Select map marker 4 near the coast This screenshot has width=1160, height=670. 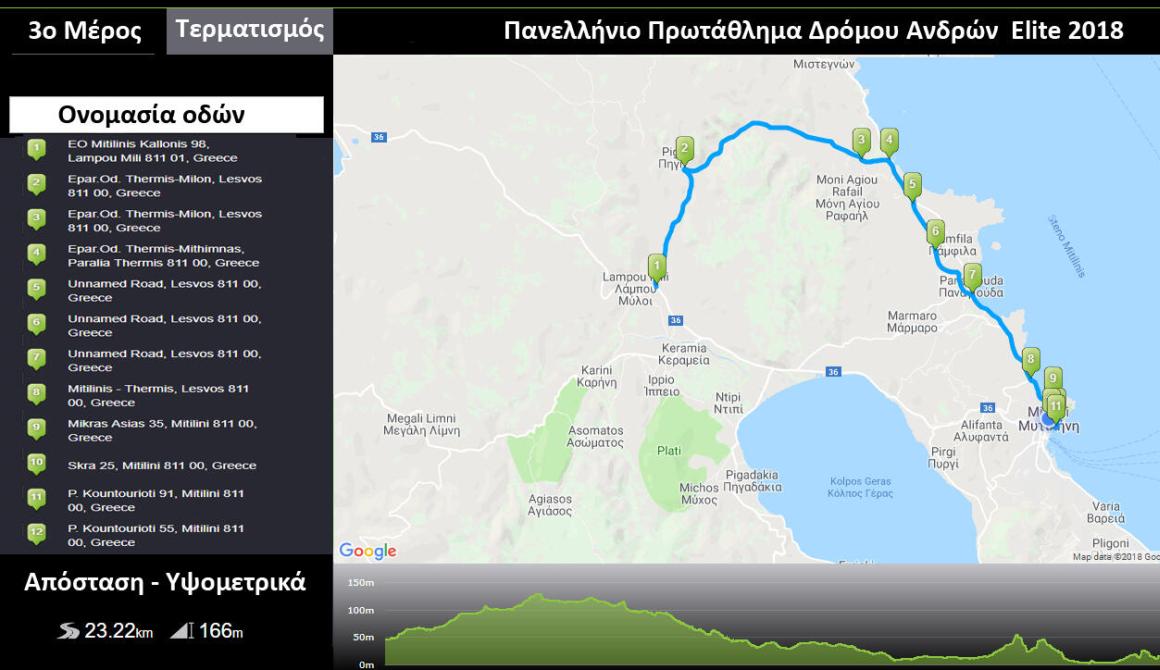(888, 141)
